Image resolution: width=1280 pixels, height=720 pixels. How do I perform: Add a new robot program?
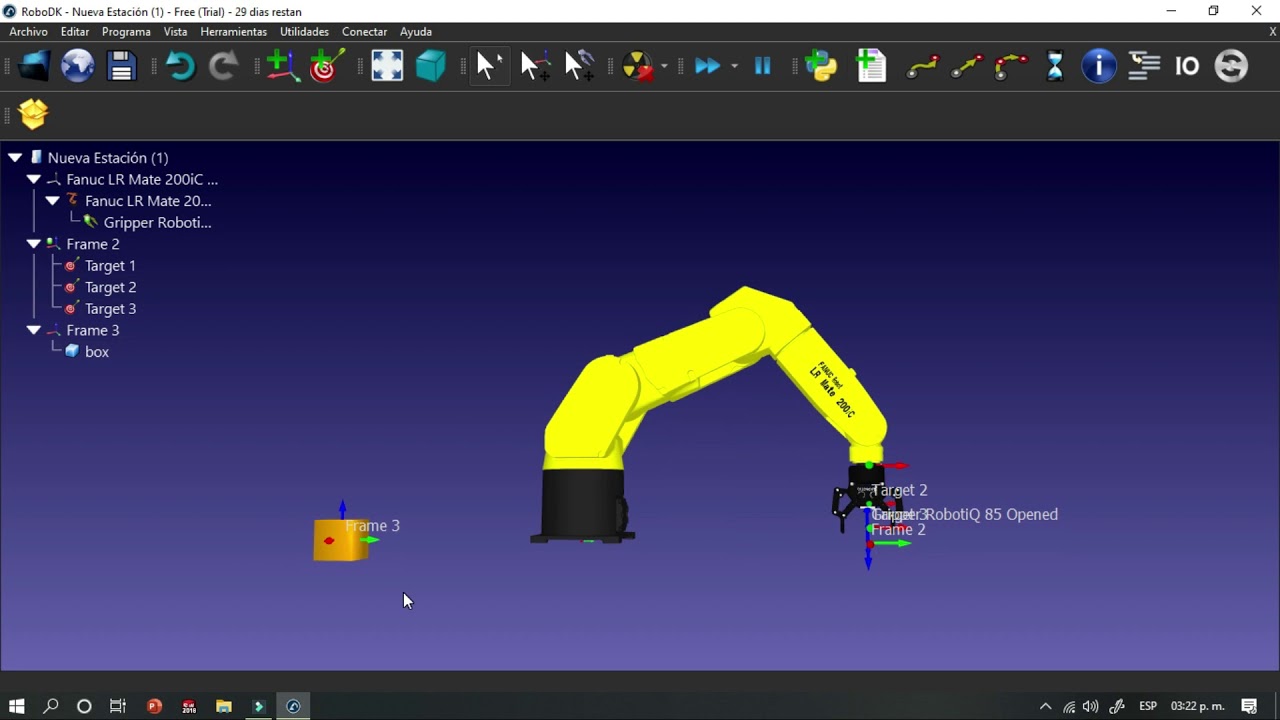point(872,67)
